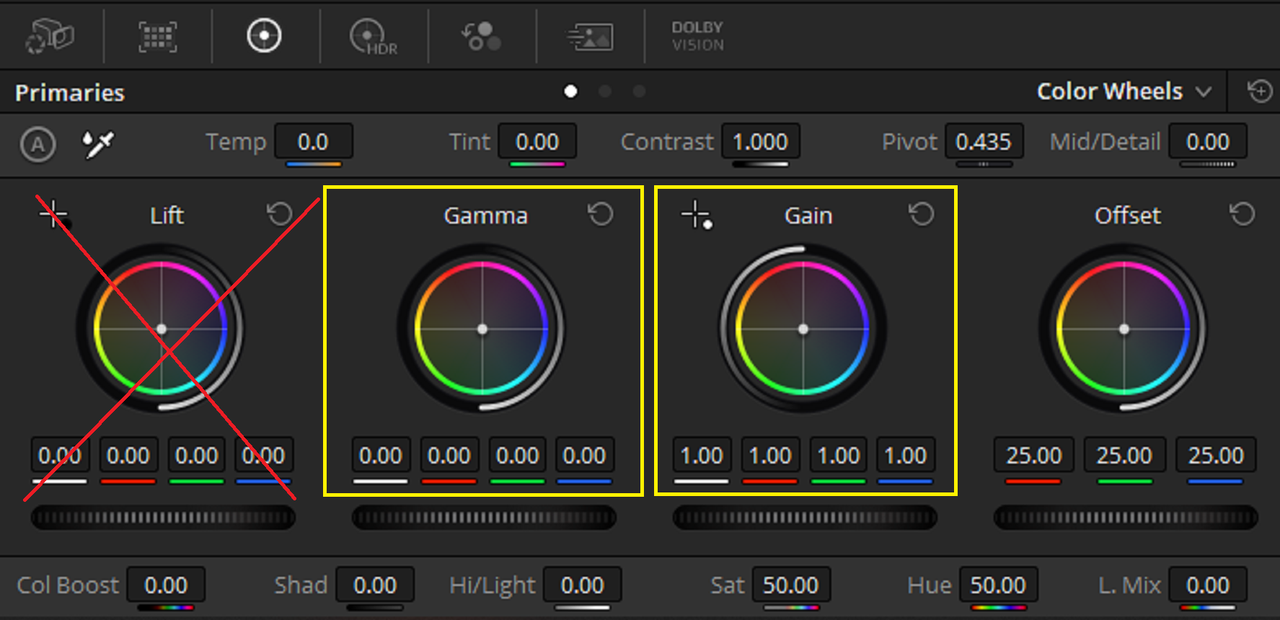Pick white point with Gain crosshair
Screen dimensions: 1280x620
coord(696,215)
